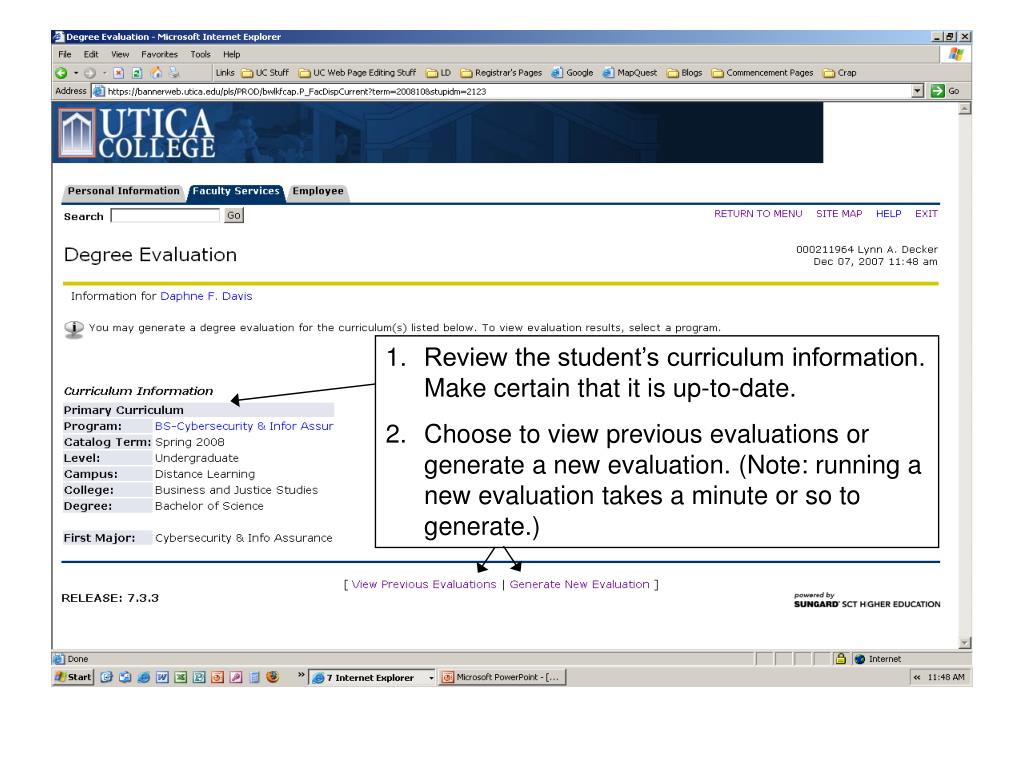
Task: Open the Help menu
Action: (232, 55)
